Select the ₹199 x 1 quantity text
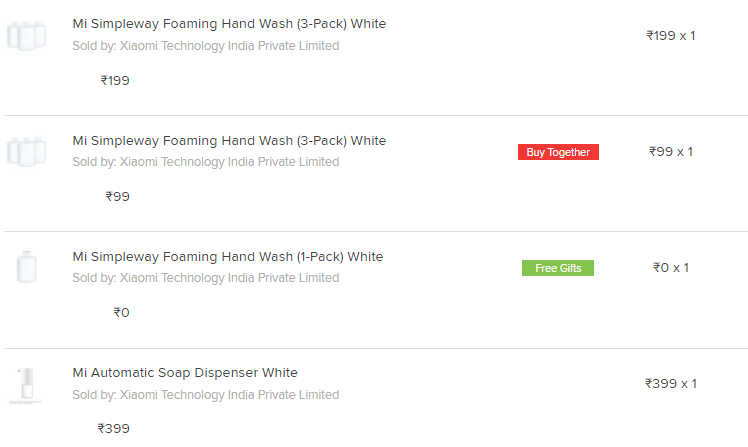The image size is (748, 447). pos(671,36)
